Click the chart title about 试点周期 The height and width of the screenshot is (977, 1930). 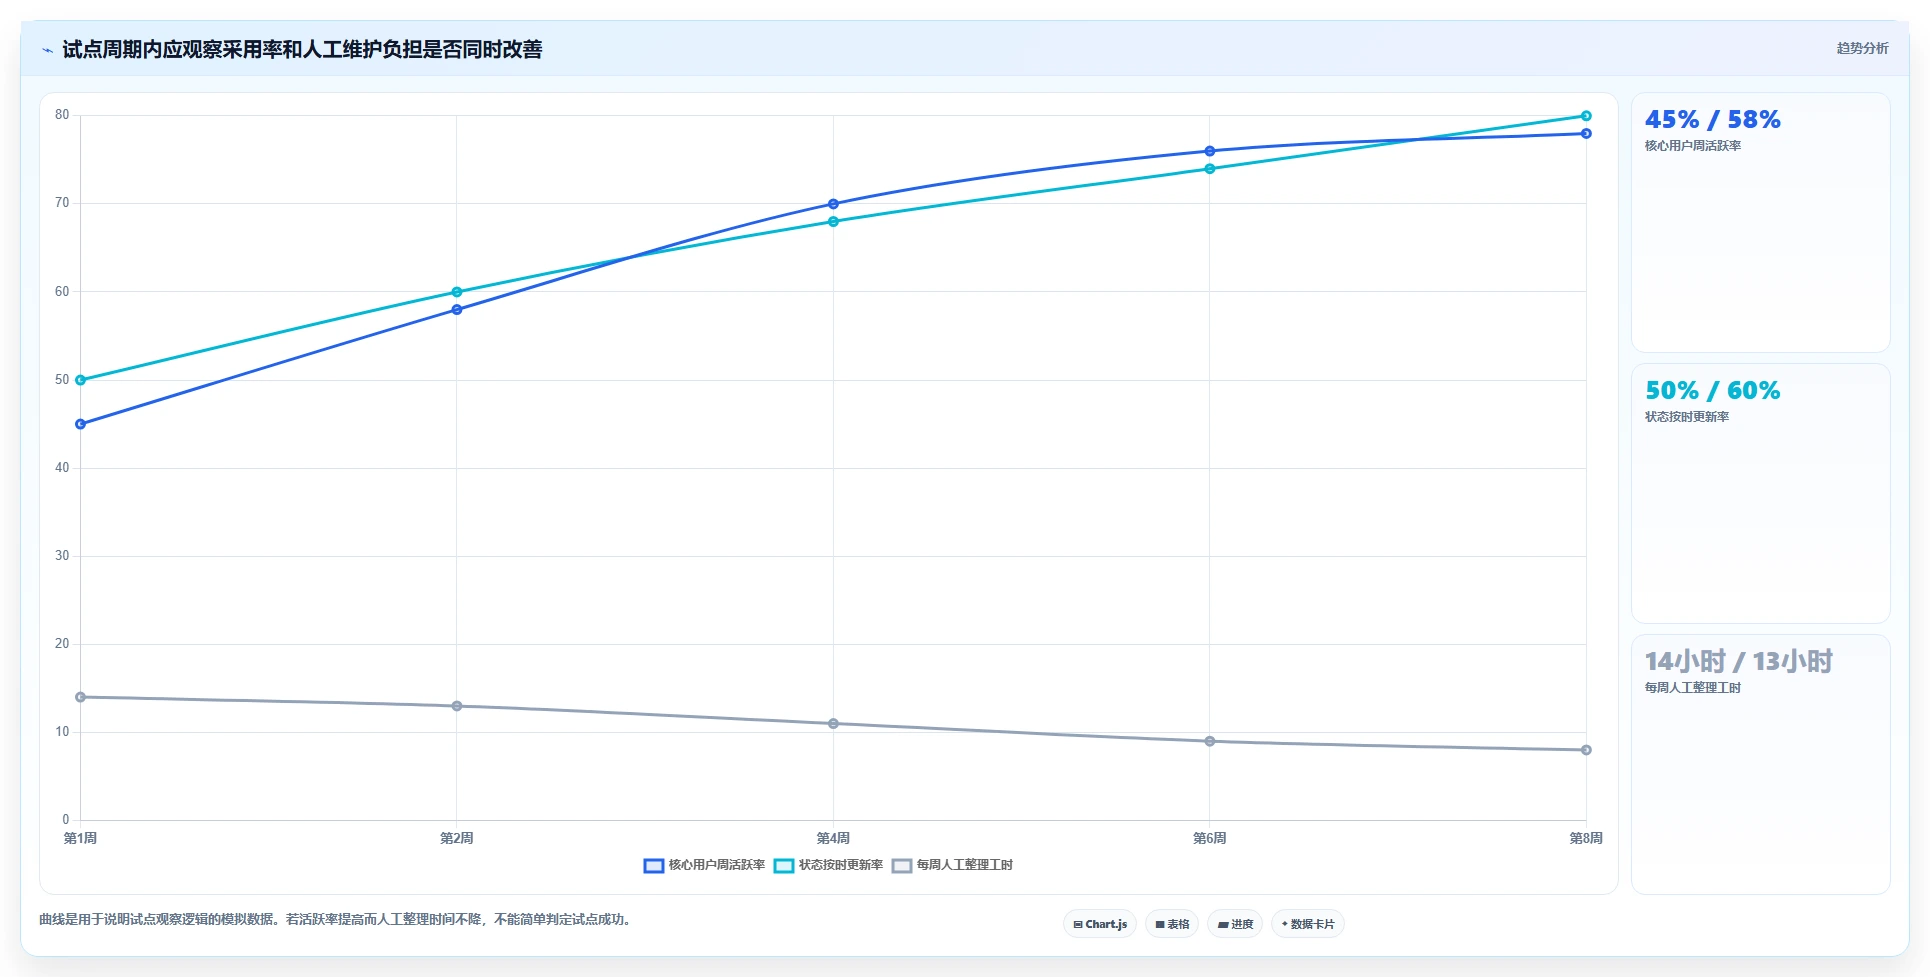302,50
